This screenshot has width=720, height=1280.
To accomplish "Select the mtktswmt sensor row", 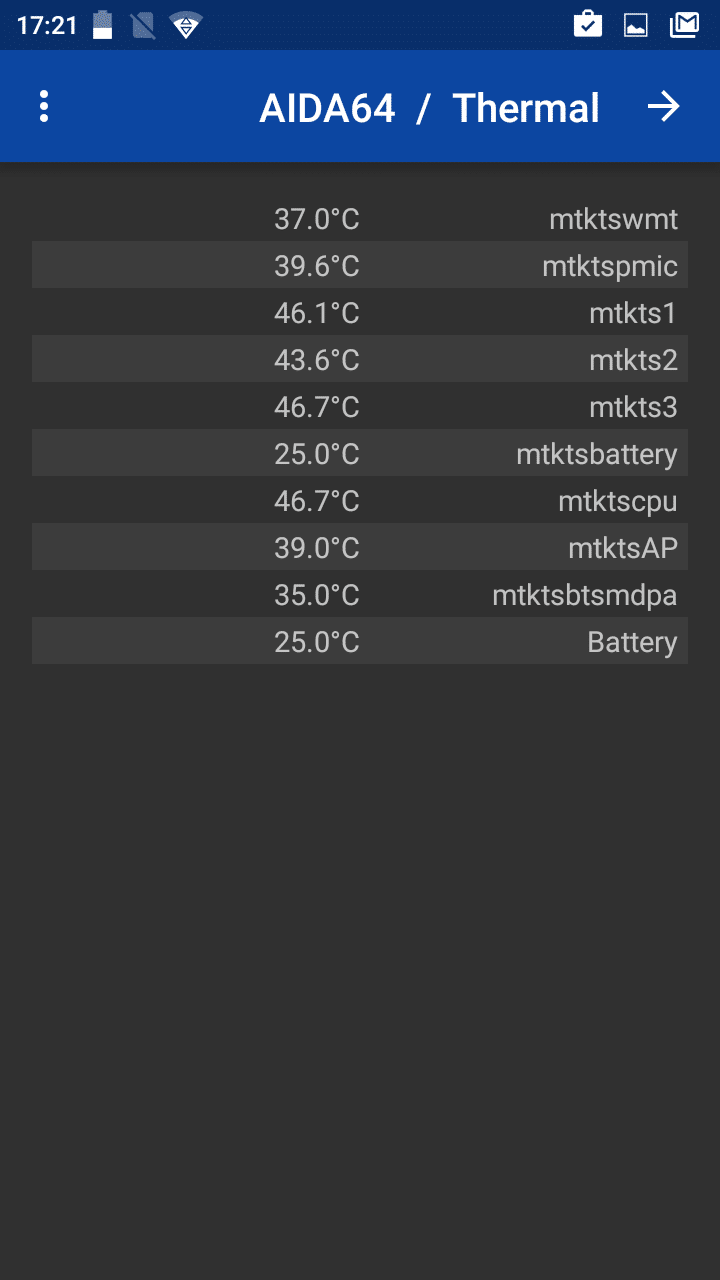I will pos(360,219).
